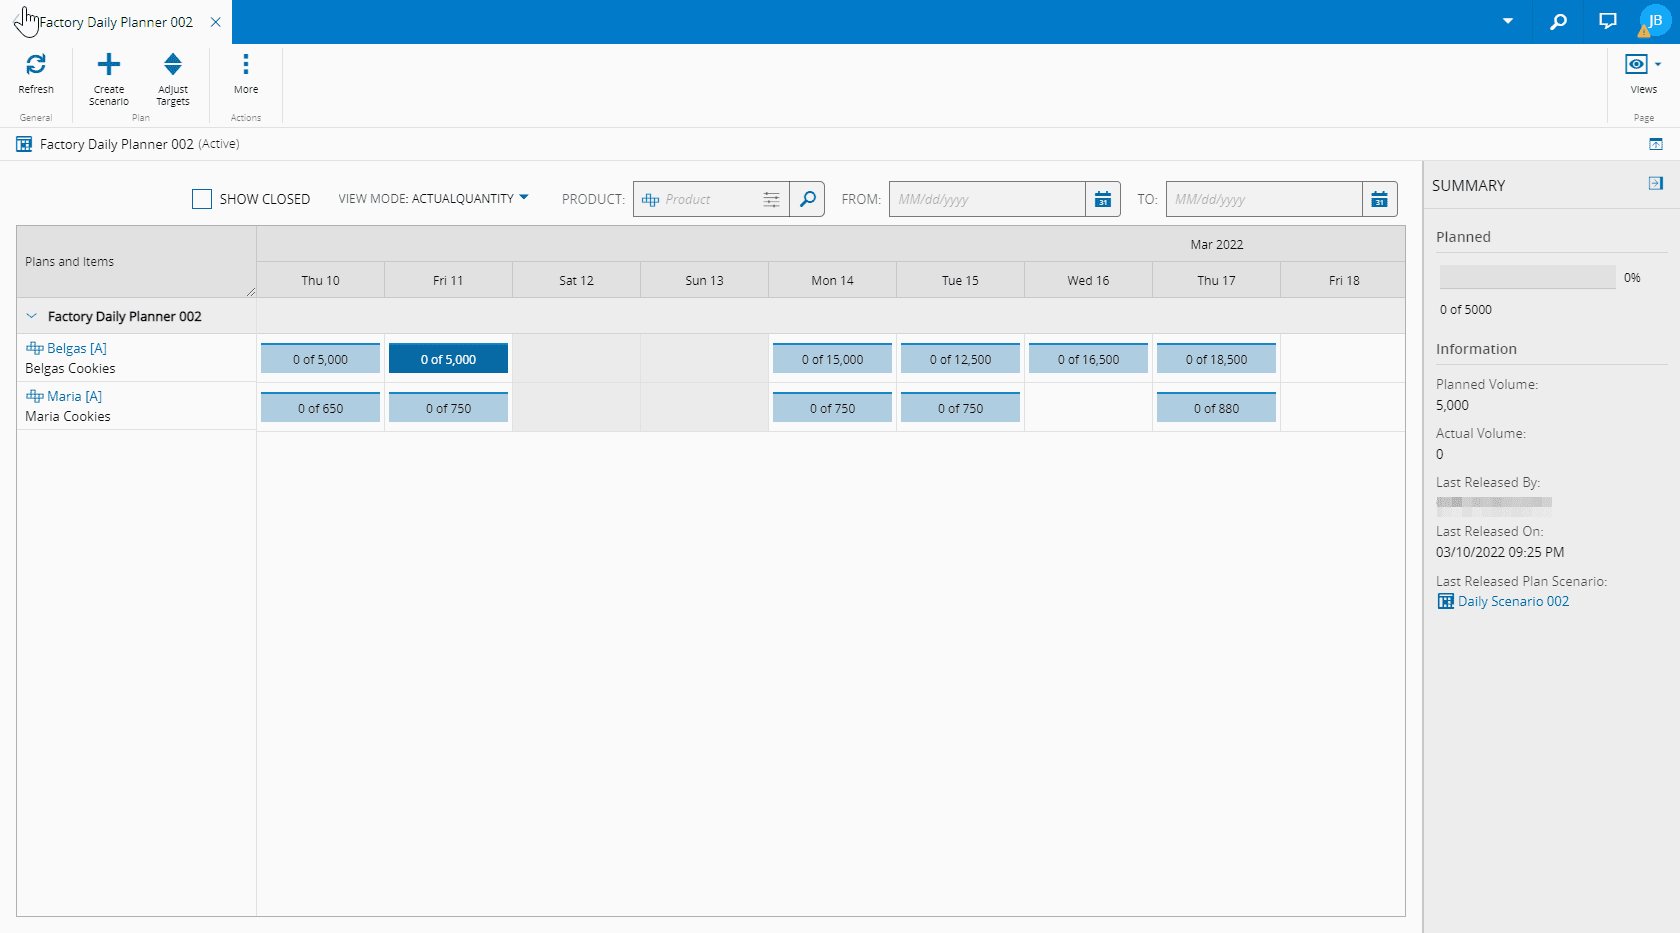Open the TO date calendar picker
1680x933 pixels.
click(1379, 199)
